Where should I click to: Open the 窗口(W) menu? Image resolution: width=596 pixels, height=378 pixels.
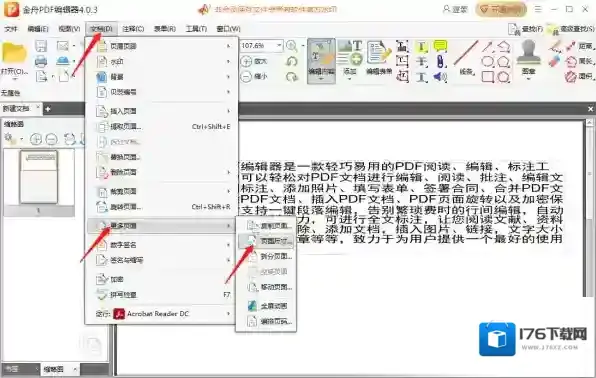[x=228, y=29]
